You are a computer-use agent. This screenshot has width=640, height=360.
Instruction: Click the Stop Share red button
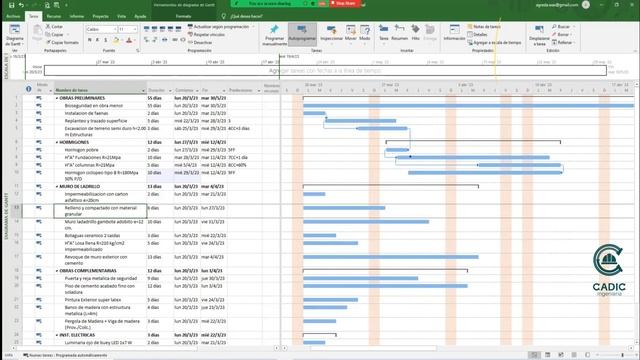(x=345, y=4)
